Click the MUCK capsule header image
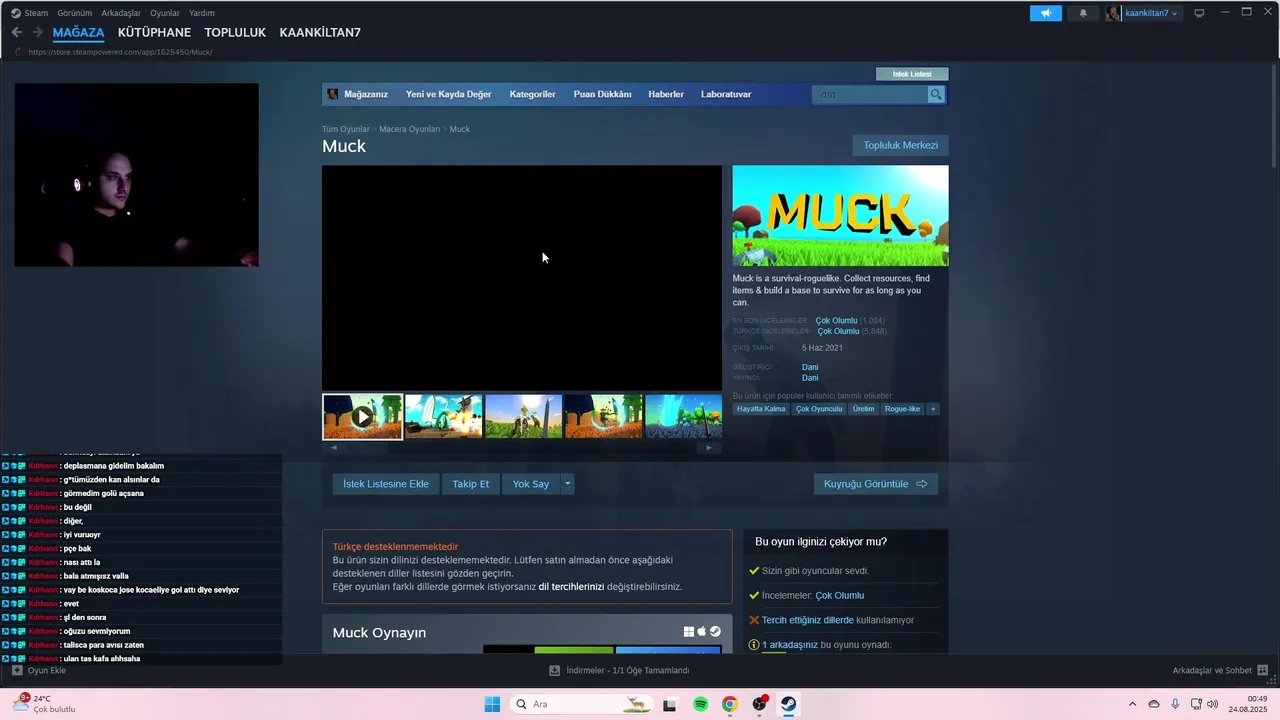 [x=840, y=215]
